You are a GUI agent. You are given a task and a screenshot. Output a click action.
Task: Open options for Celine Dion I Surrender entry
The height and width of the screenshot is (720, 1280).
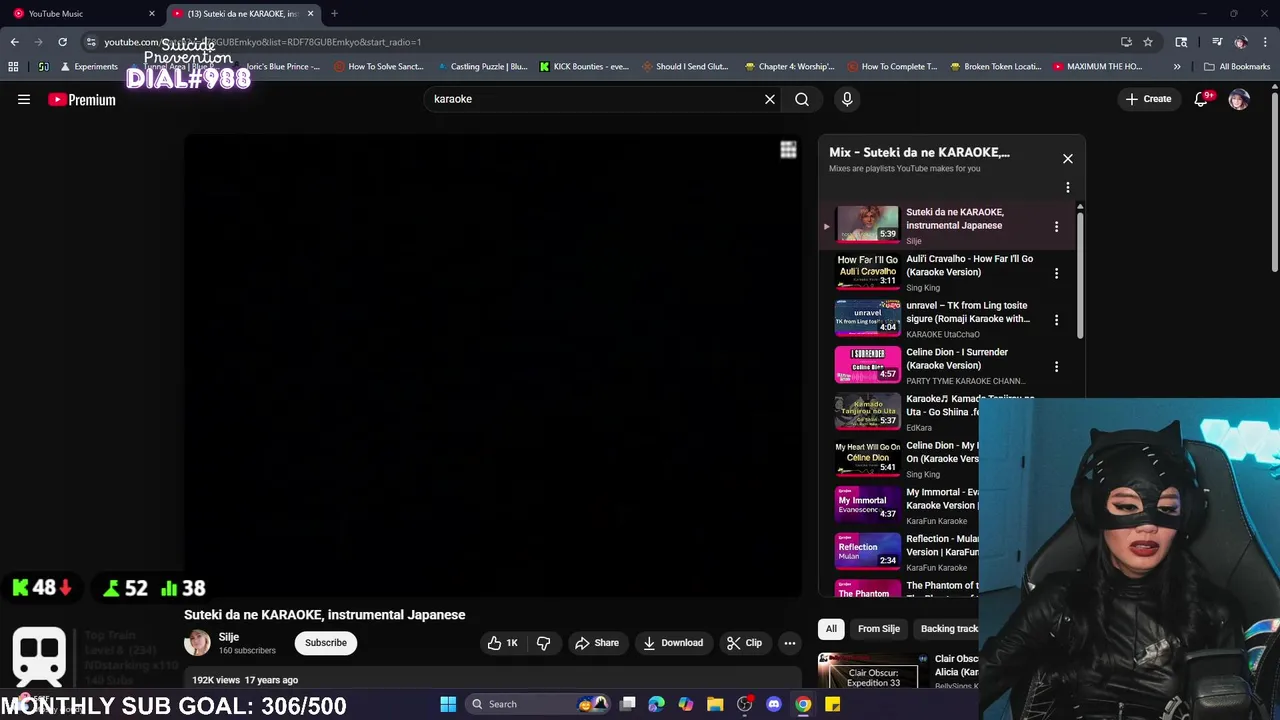(x=1056, y=367)
